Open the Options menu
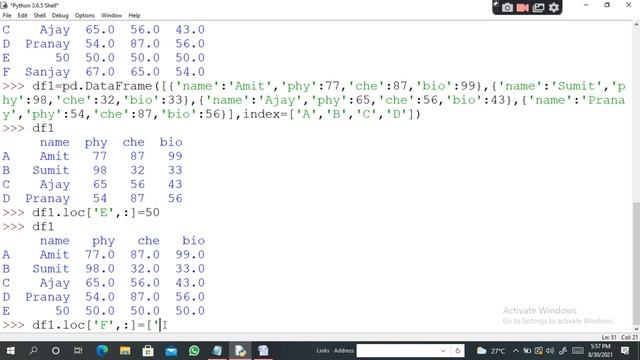640x360 pixels. point(85,15)
